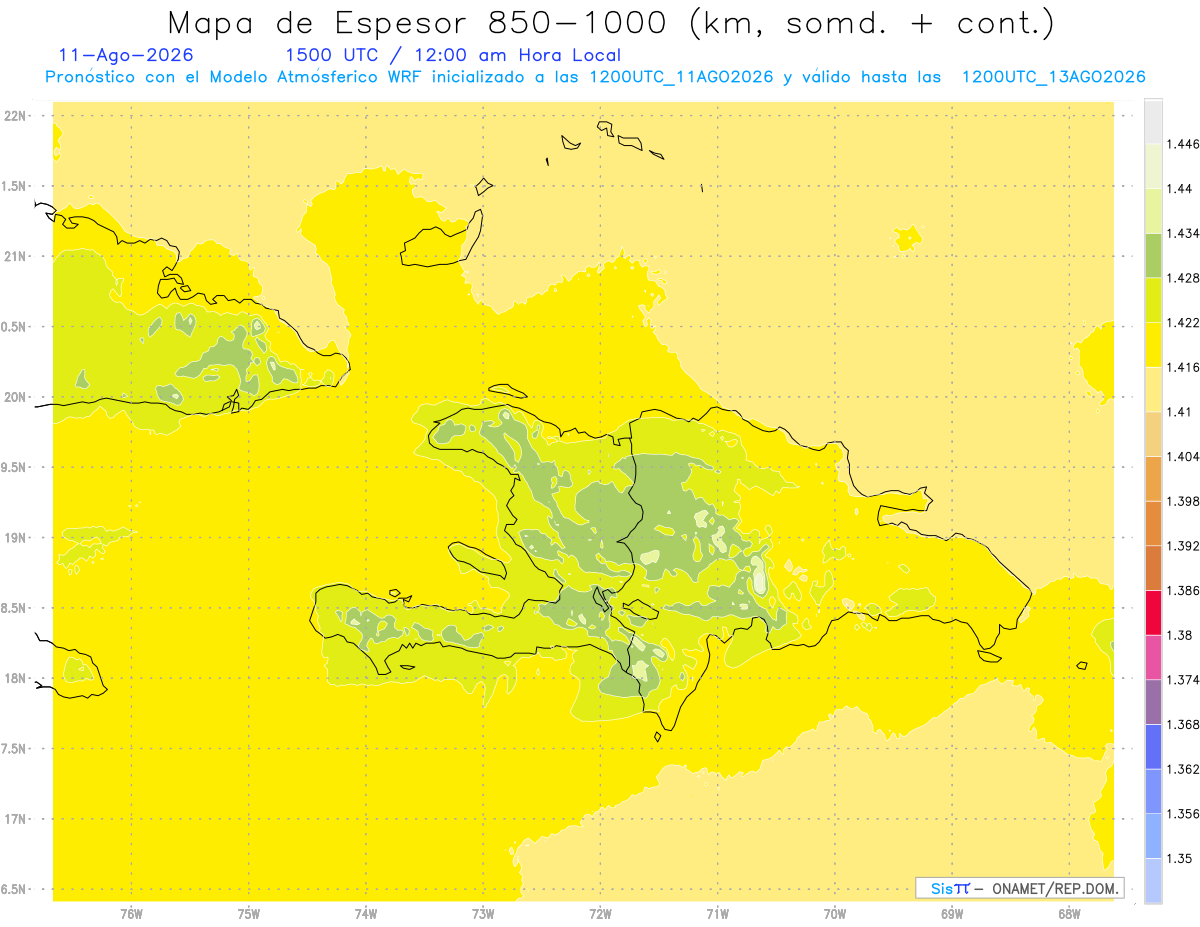
Task: Click the legend value 1.44
Action: click(x=1180, y=189)
